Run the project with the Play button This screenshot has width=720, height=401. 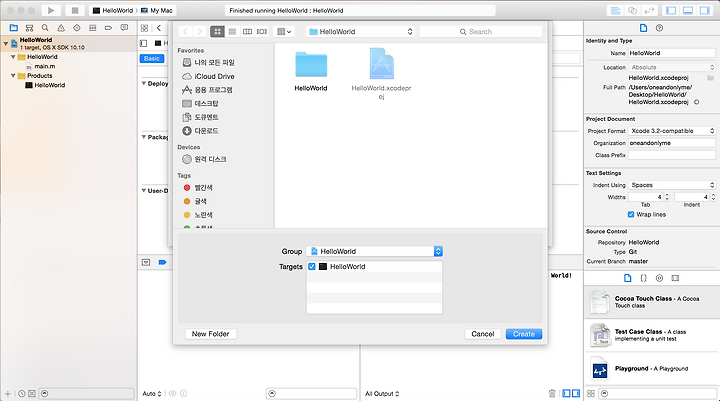pyautogui.click(x=51, y=10)
